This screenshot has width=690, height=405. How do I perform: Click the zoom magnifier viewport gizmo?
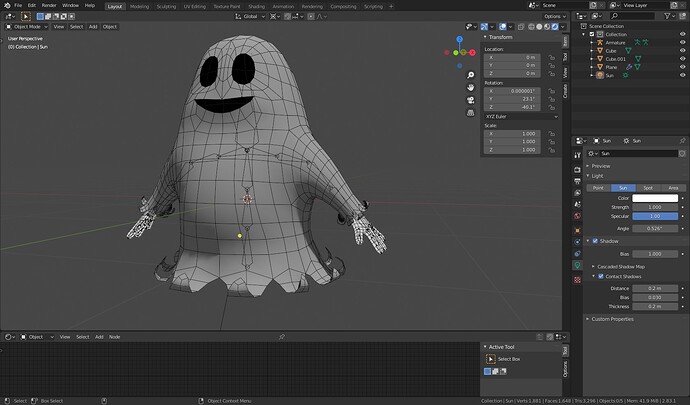(x=470, y=75)
